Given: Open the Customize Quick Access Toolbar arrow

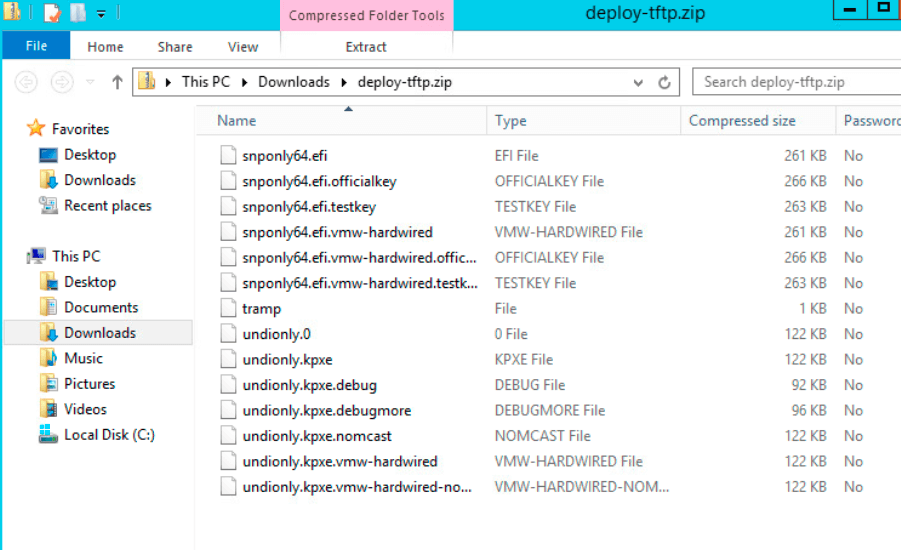Looking at the screenshot, I should point(101,13).
